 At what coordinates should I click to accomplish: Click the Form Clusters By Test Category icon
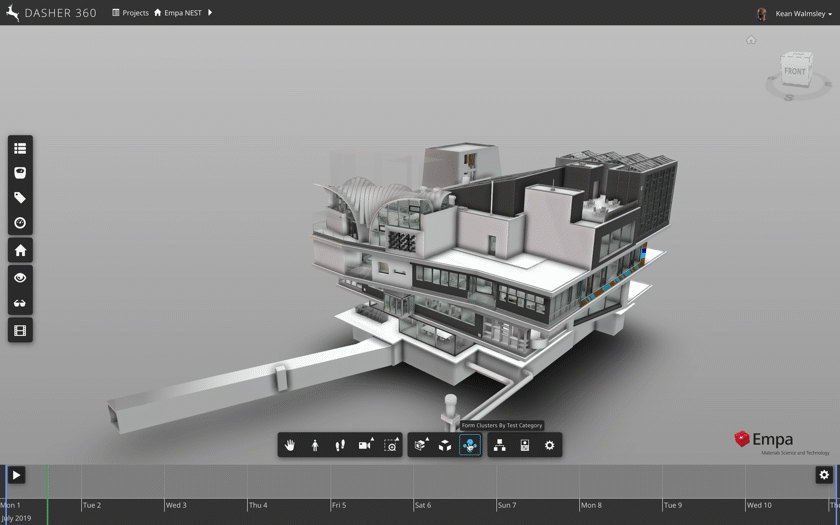pos(470,445)
